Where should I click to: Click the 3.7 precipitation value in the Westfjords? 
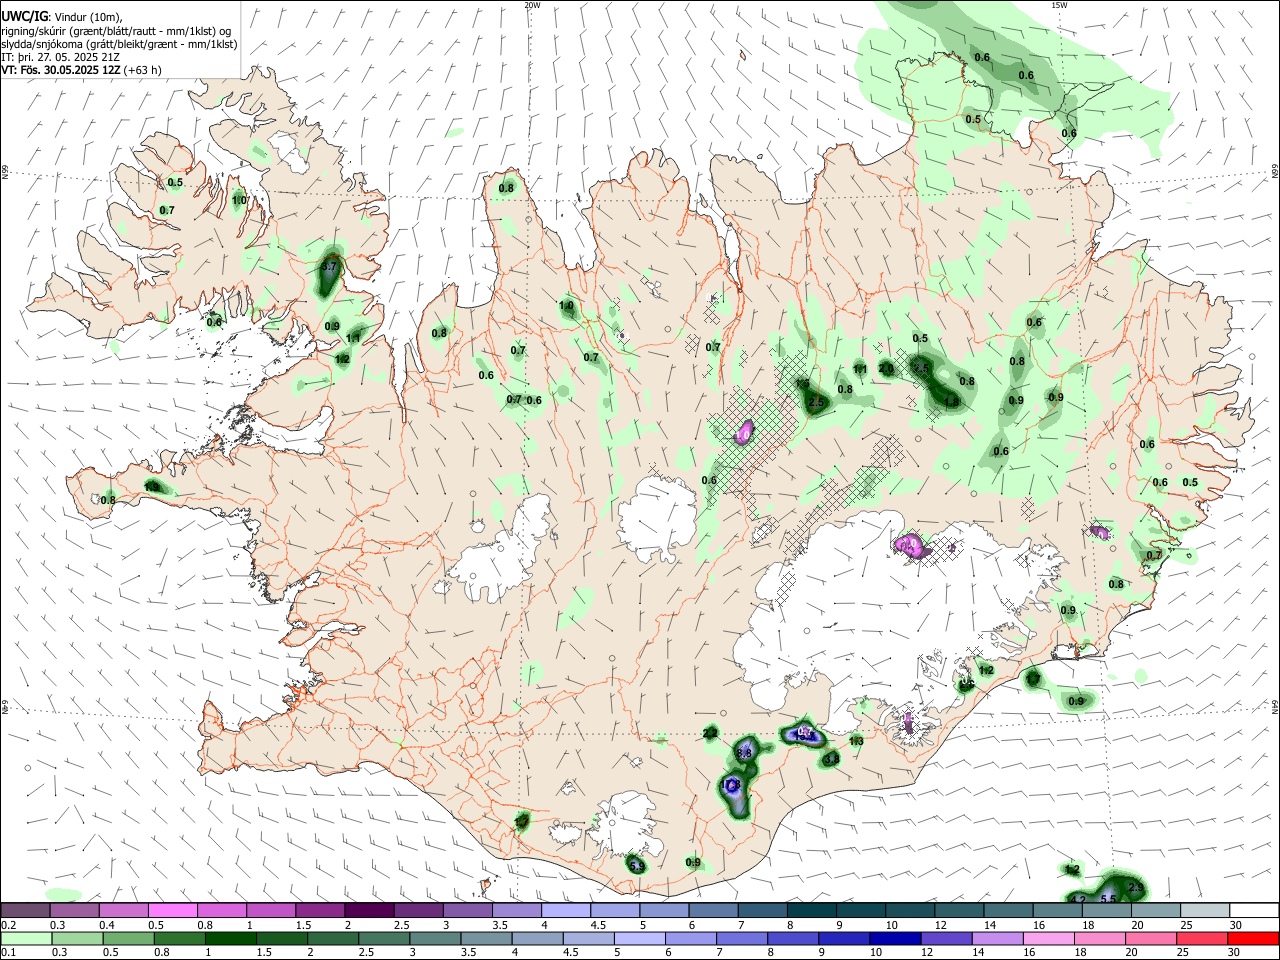point(330,268)
